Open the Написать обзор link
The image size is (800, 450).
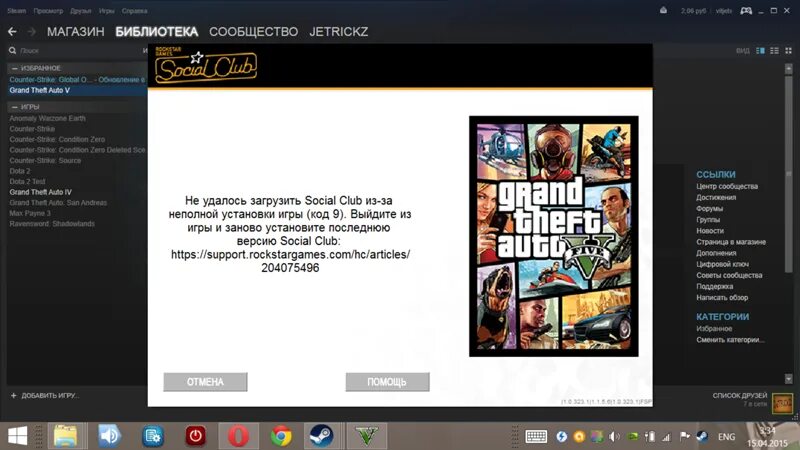722,297
